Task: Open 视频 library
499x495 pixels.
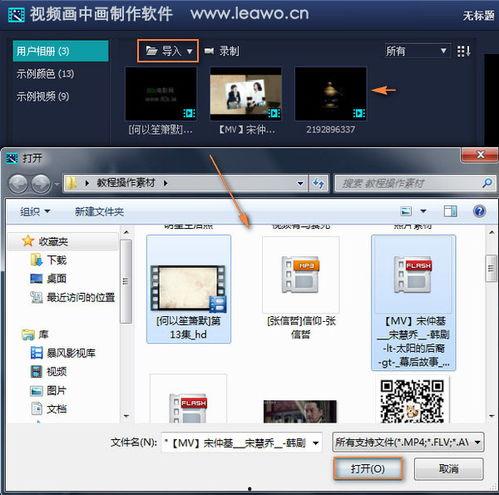Action: (x=56, y=371)
